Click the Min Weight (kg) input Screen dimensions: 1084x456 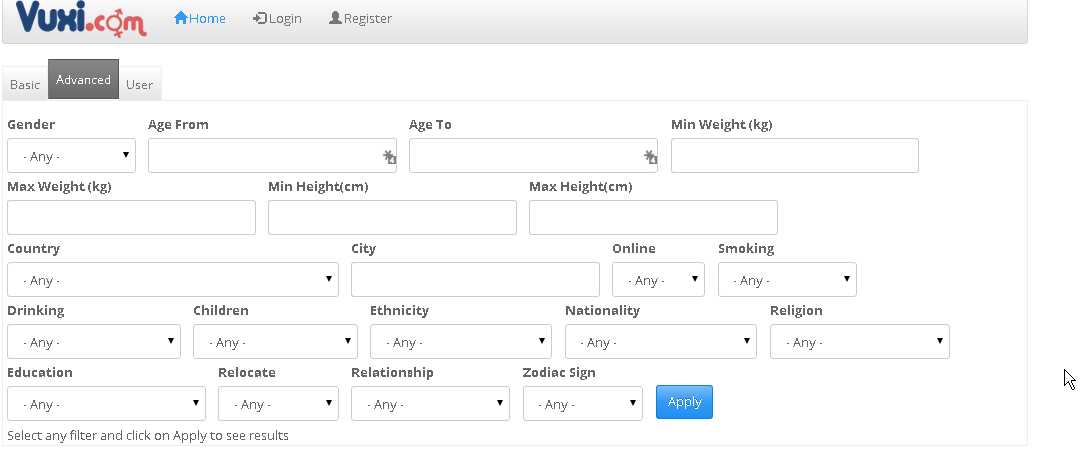pyautogui.click(x=794, y=155)
